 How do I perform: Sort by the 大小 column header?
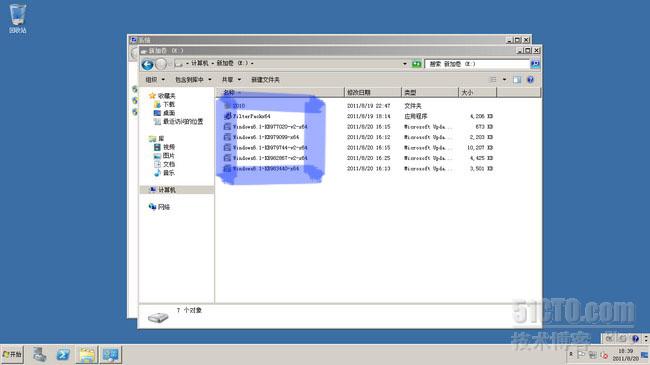tap(478, 92)
